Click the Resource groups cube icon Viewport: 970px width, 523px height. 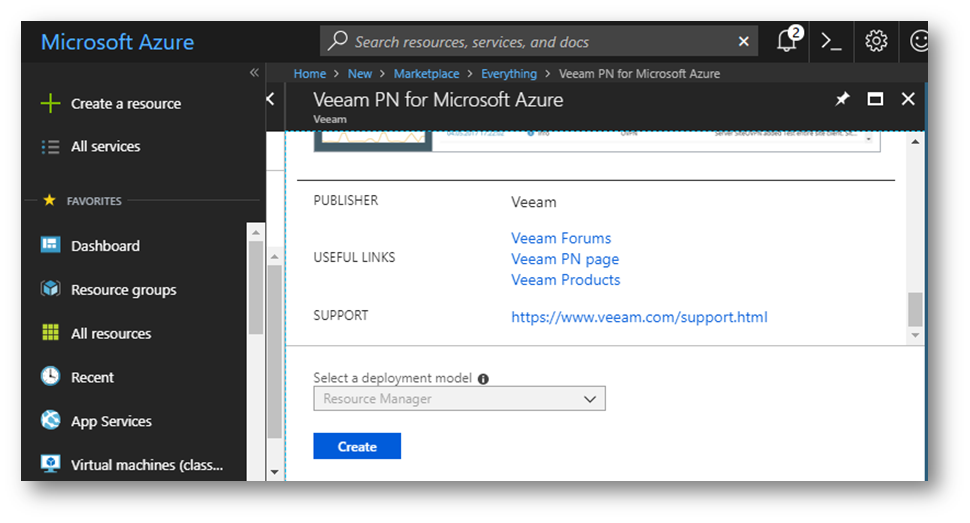coord(50,289)
